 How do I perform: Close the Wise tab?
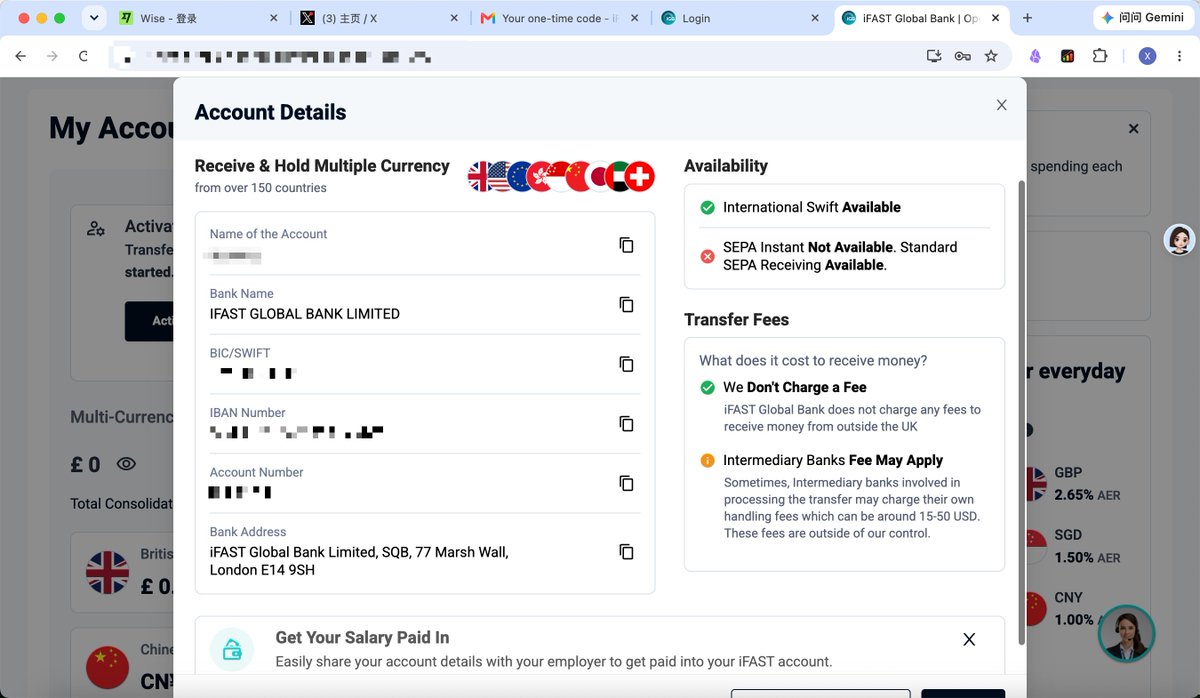(274, 18)
